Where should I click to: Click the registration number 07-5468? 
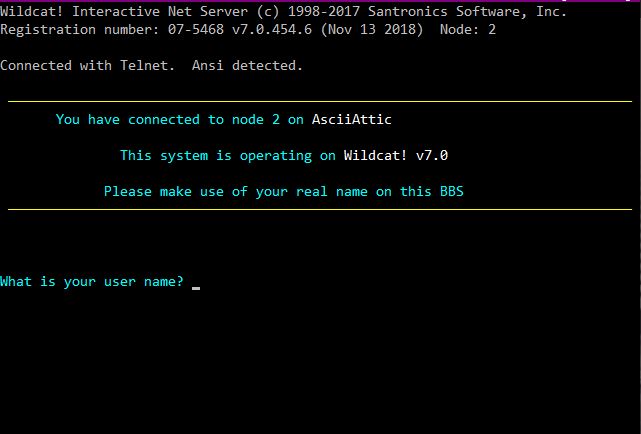(x=196, y=29)
